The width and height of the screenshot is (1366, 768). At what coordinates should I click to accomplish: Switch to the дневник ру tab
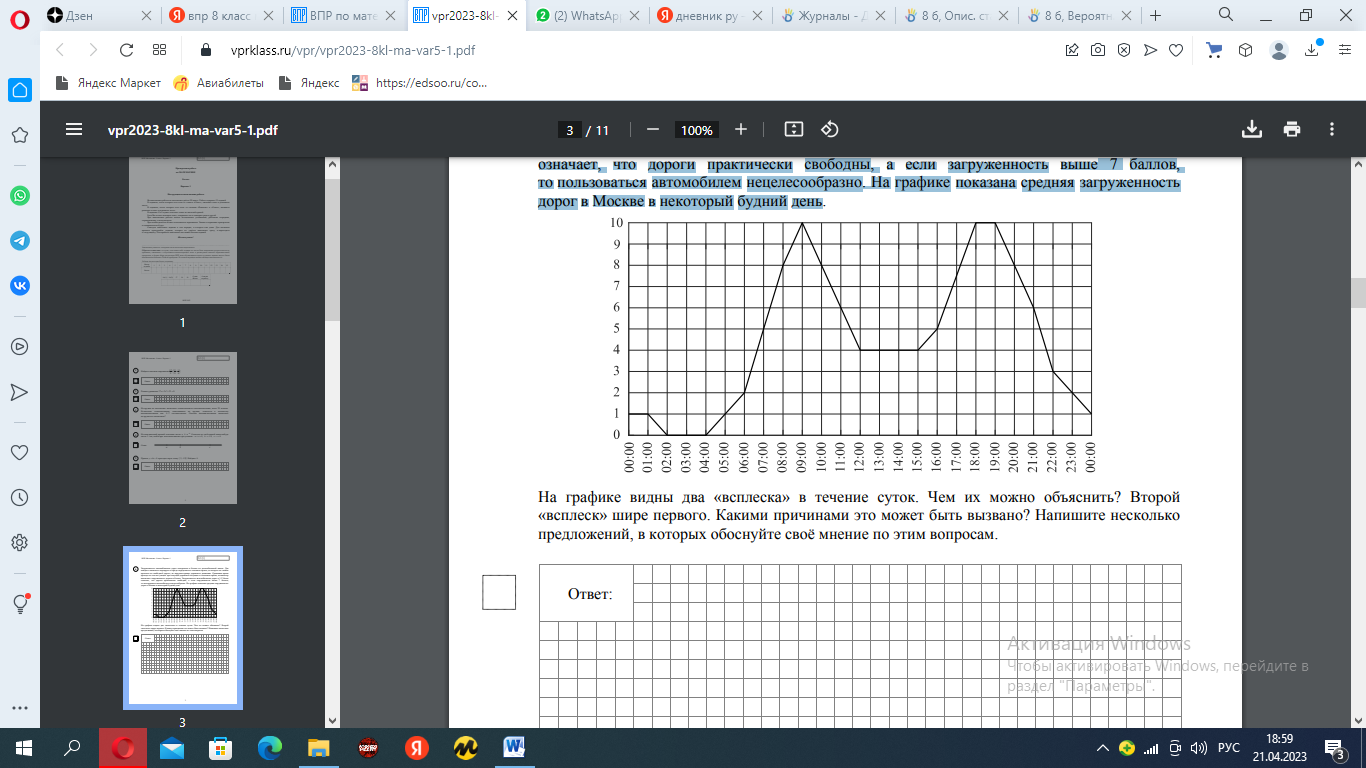(712, 16)
